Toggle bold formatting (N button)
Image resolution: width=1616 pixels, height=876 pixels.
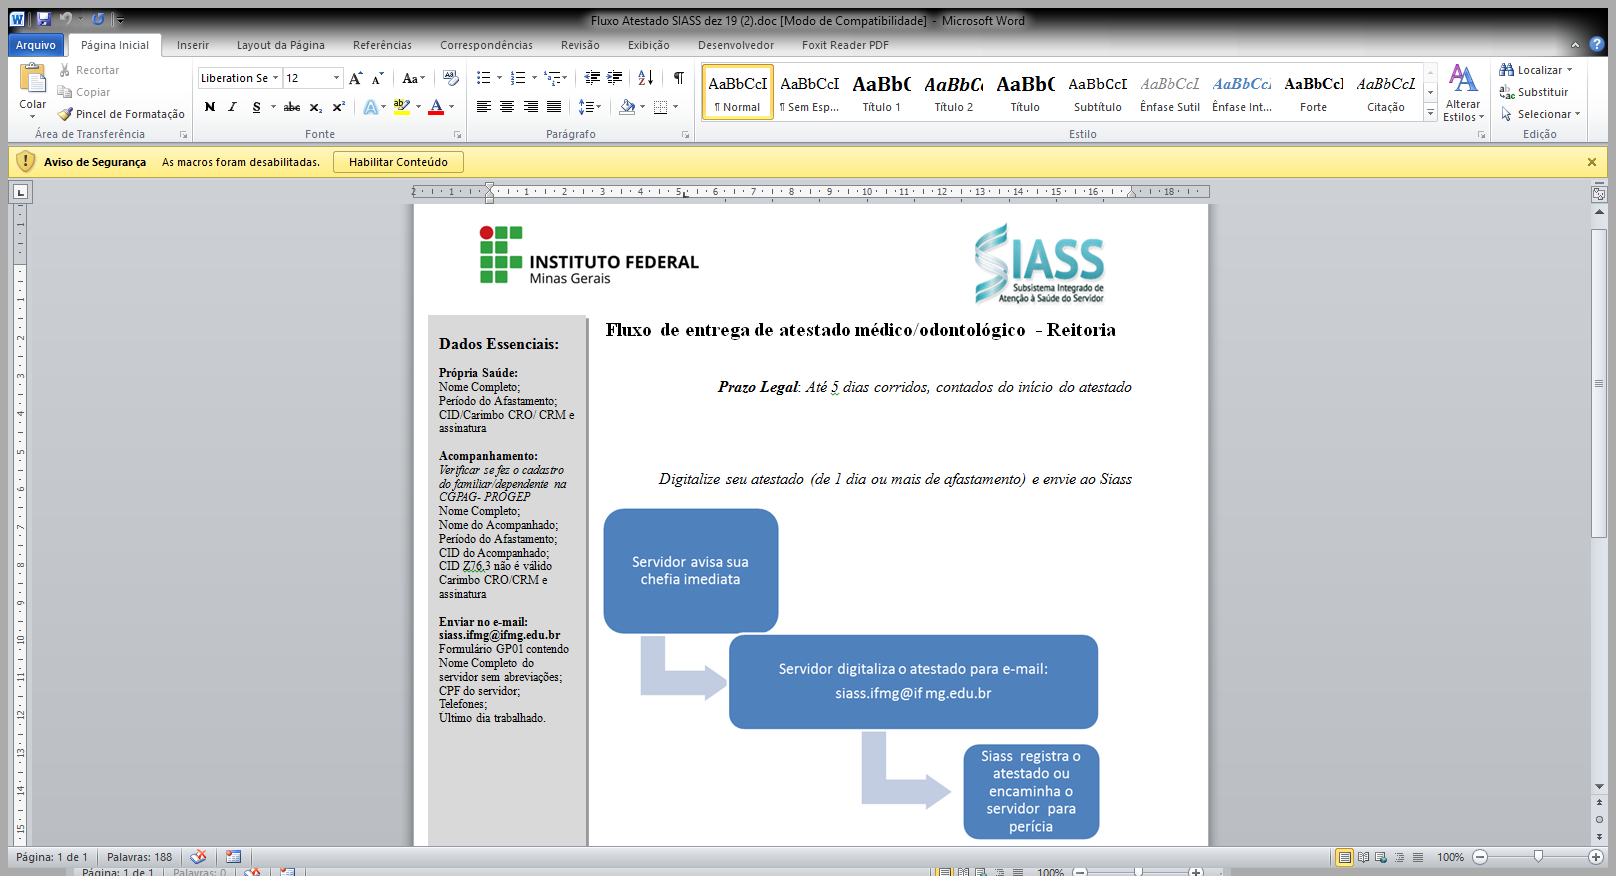210,107
